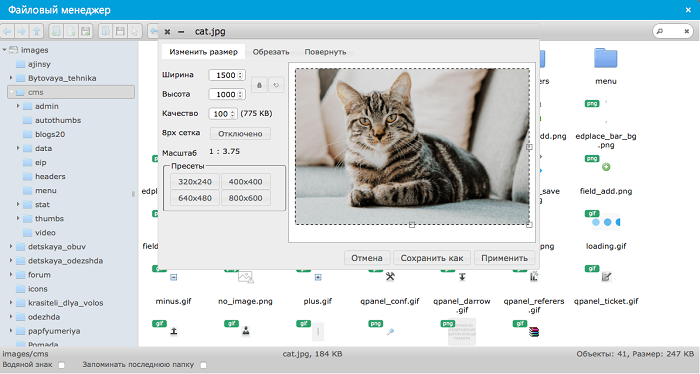Toggle the aspect ratio lock icon

(x=259, y=85)
